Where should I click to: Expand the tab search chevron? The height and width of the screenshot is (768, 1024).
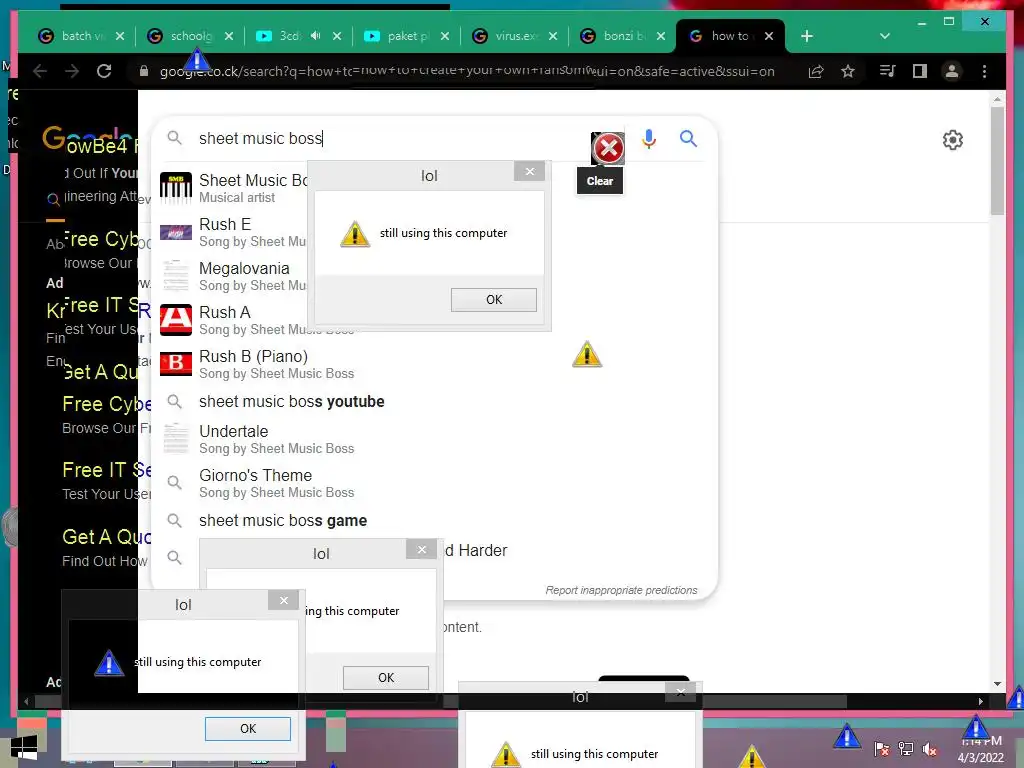click(x=885, y=36)
